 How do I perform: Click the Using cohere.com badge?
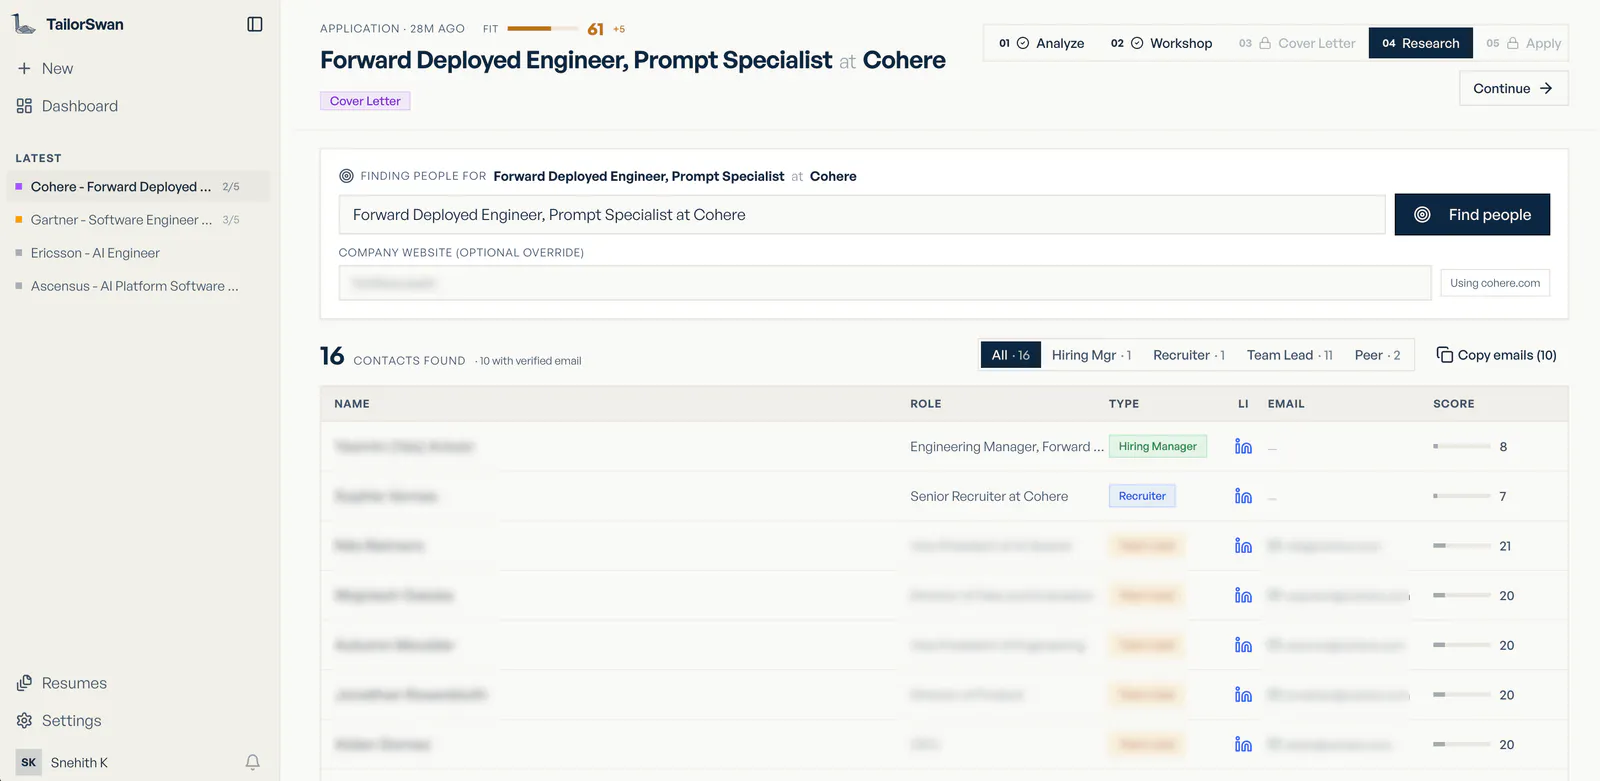1495,283
